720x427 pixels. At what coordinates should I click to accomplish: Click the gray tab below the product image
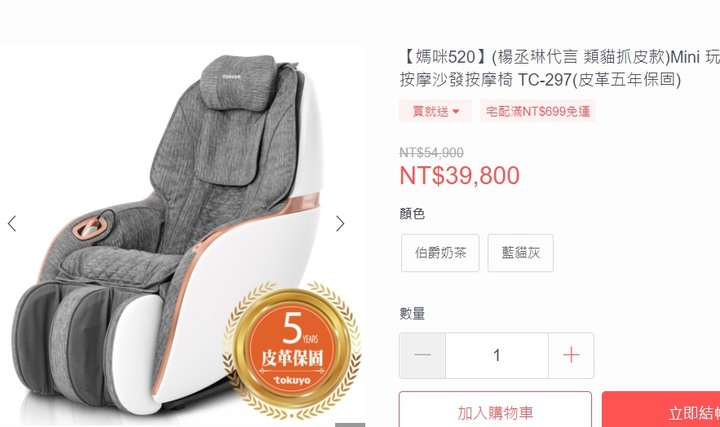pyautogui.click(x=350, y=425)
